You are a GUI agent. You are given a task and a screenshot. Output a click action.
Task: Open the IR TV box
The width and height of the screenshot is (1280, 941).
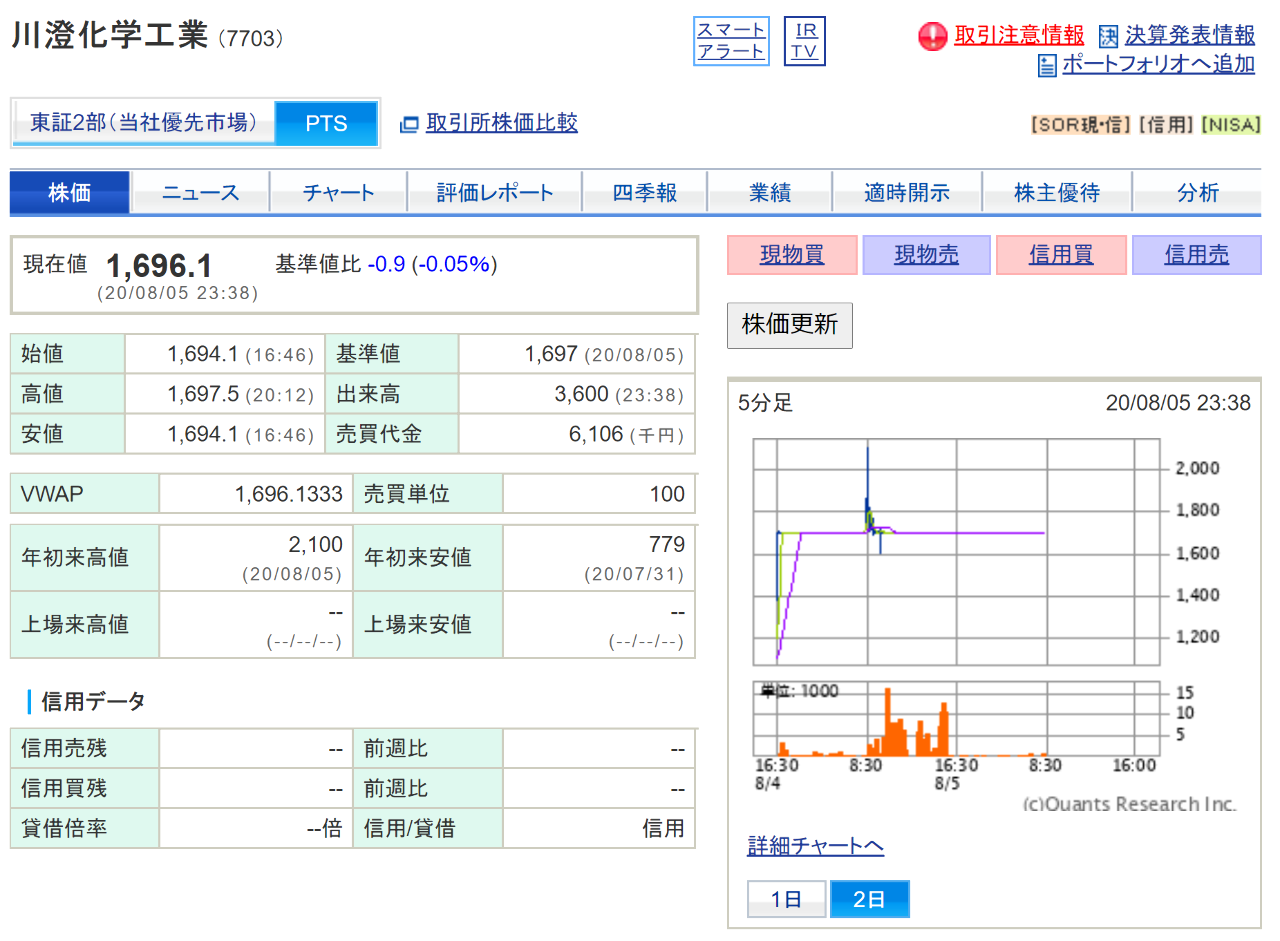click(805, 42)
